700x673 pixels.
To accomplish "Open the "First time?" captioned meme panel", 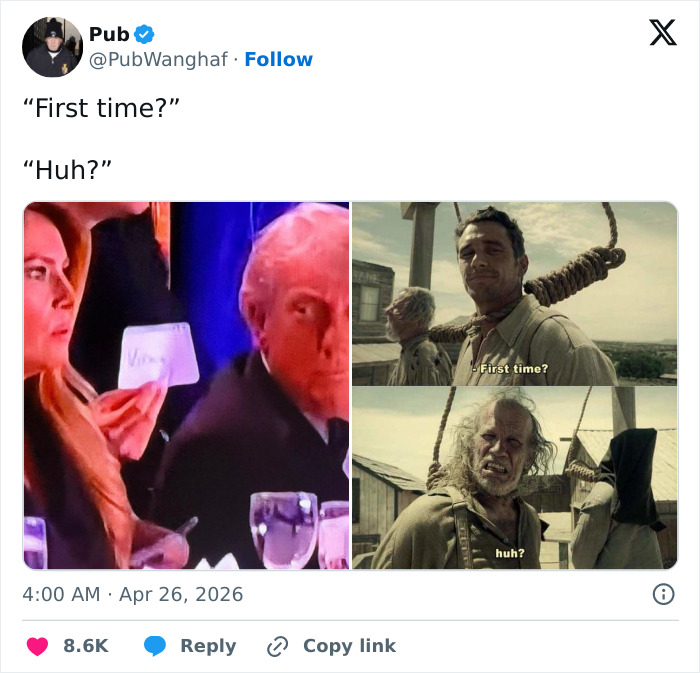I will [514, 293].
